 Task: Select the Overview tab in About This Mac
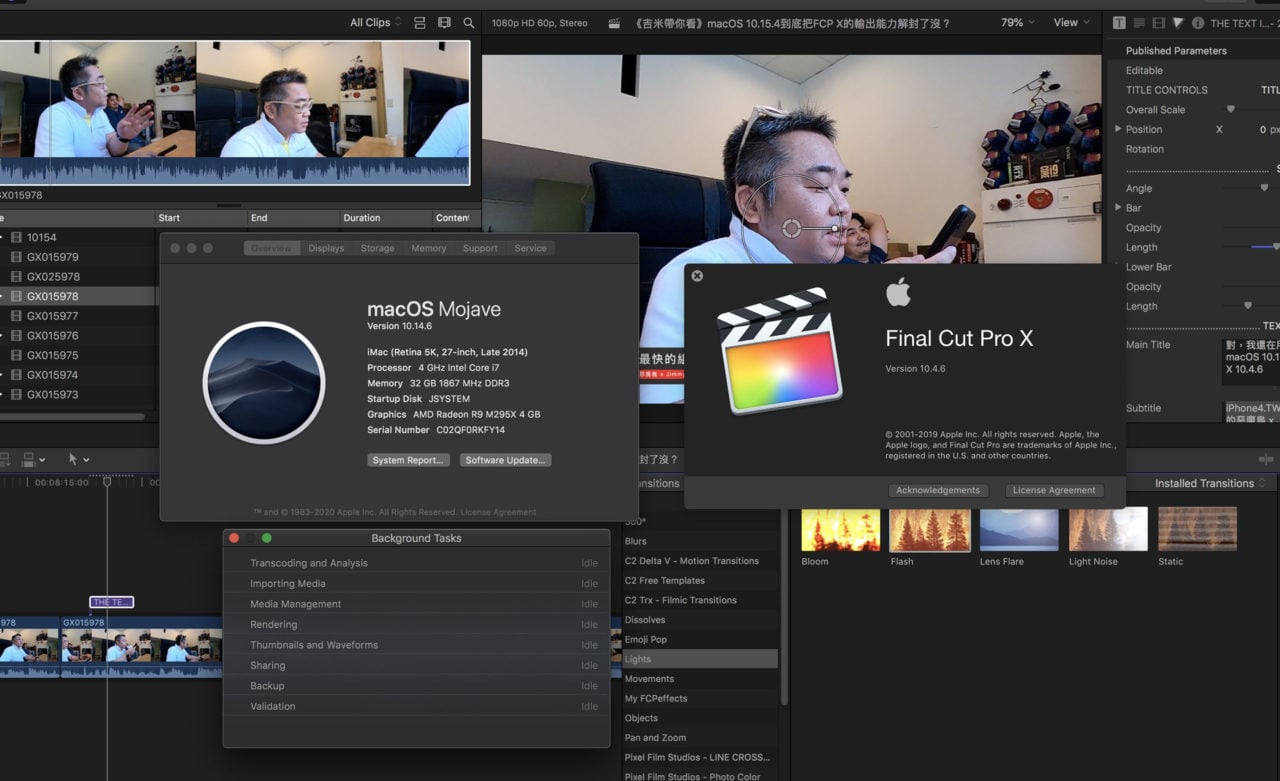(x=271, y=248)
